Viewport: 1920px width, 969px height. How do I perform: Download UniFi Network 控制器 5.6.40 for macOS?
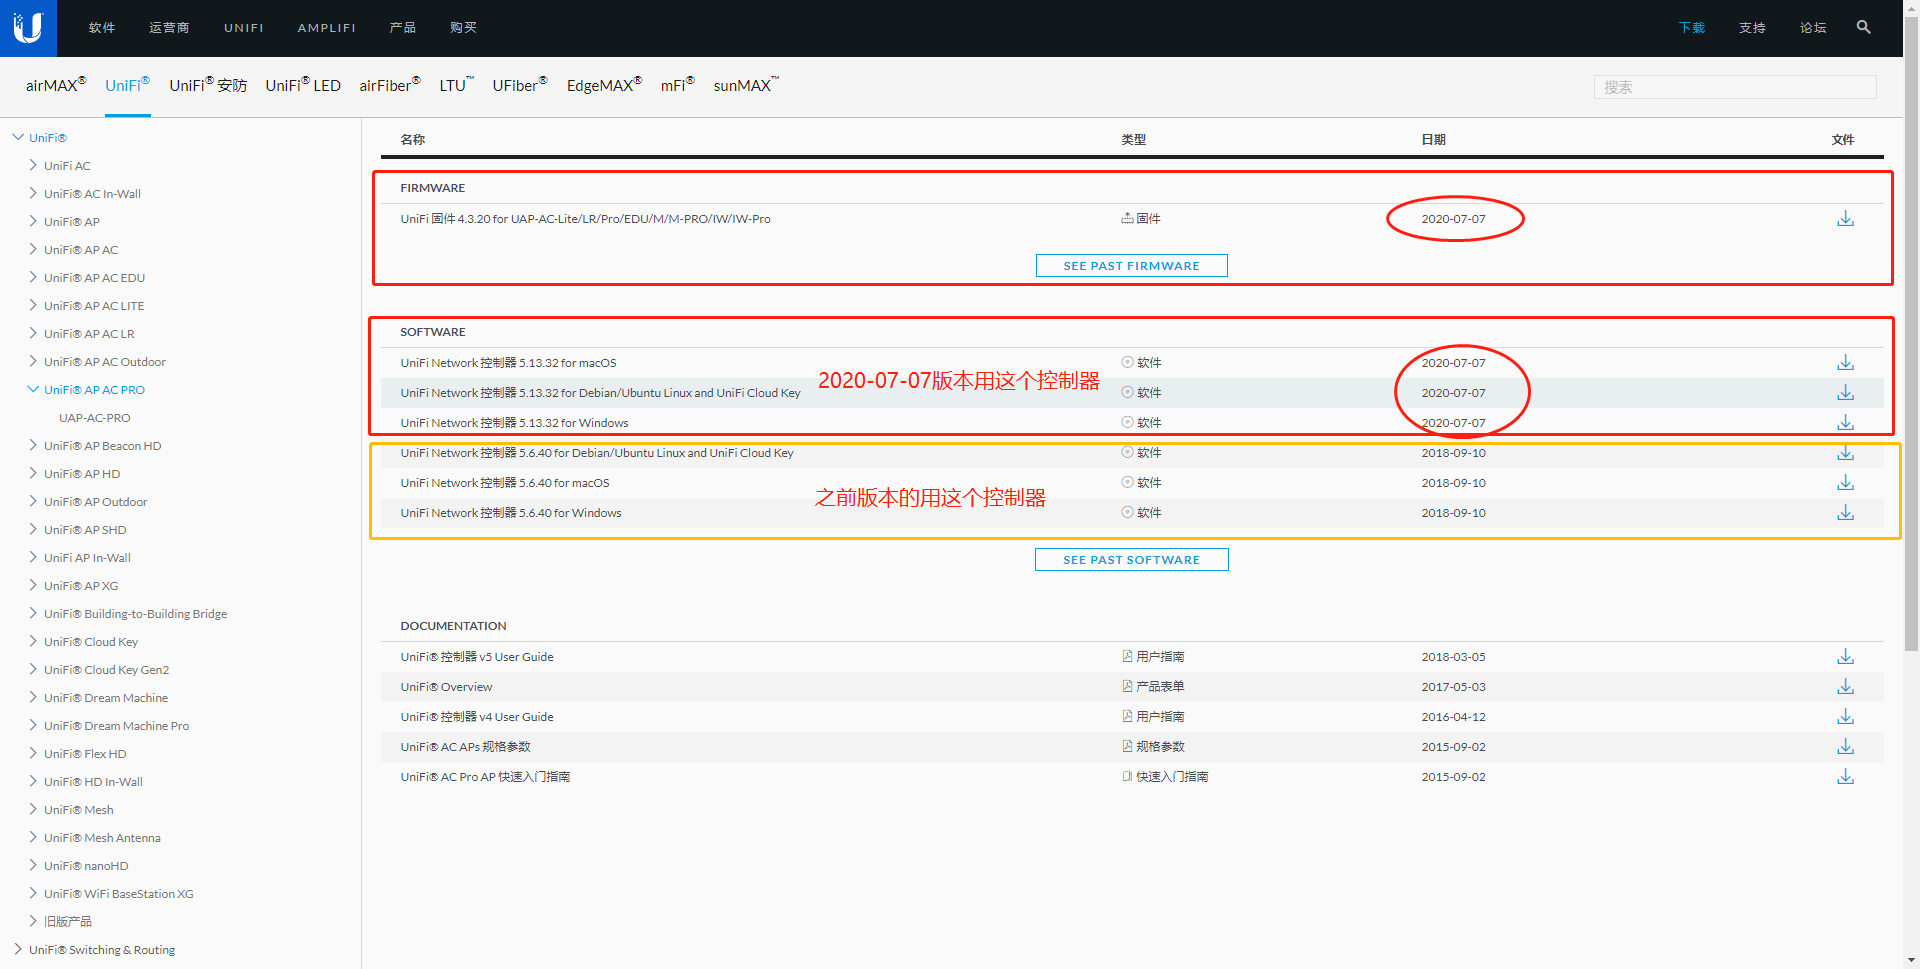(x=1844, y=482)
